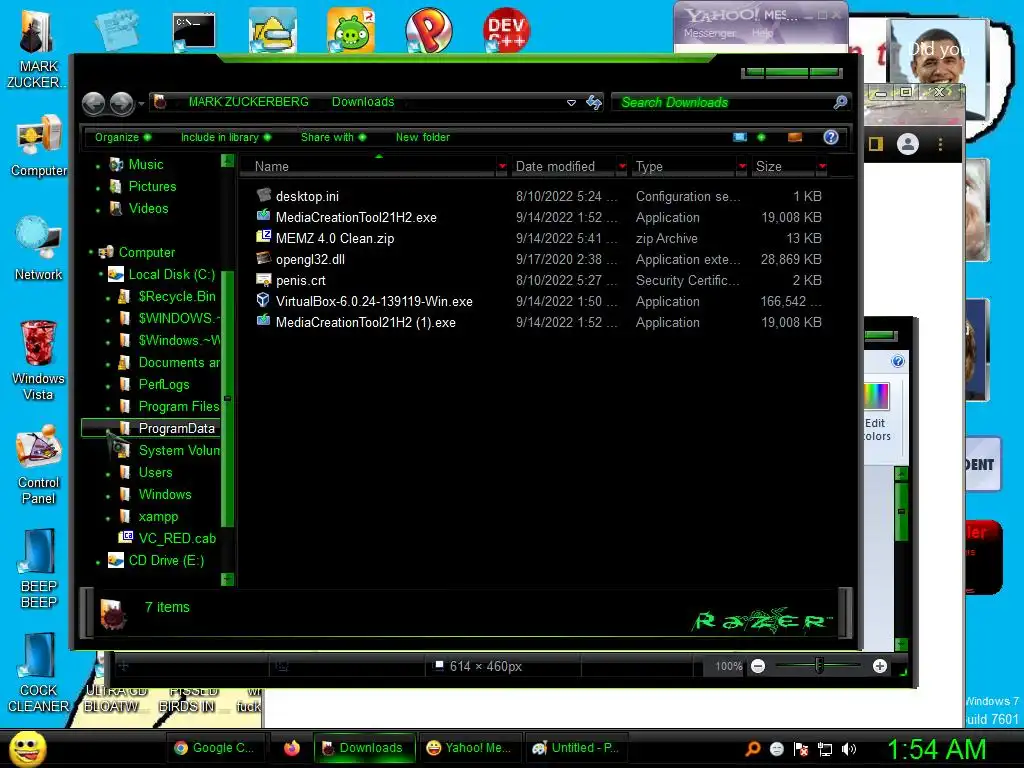Click the smiley Start button

(27, 748)
